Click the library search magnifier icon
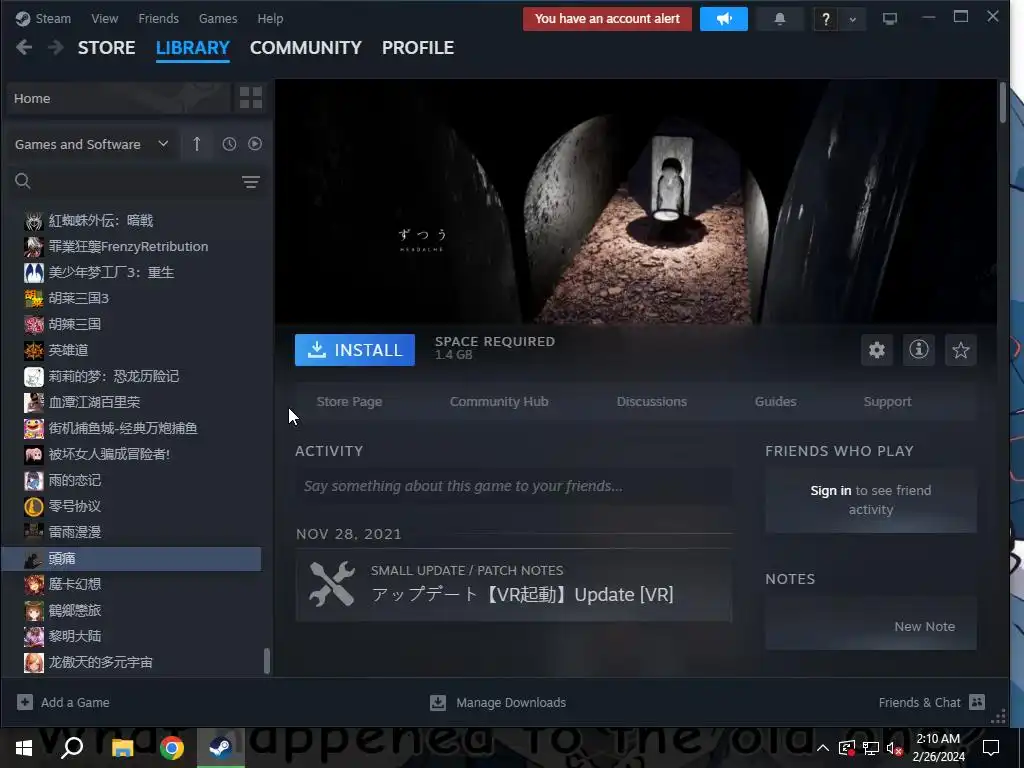This screenshot has height=768, width=1024. pyautogui.click(x=23, y=181)
